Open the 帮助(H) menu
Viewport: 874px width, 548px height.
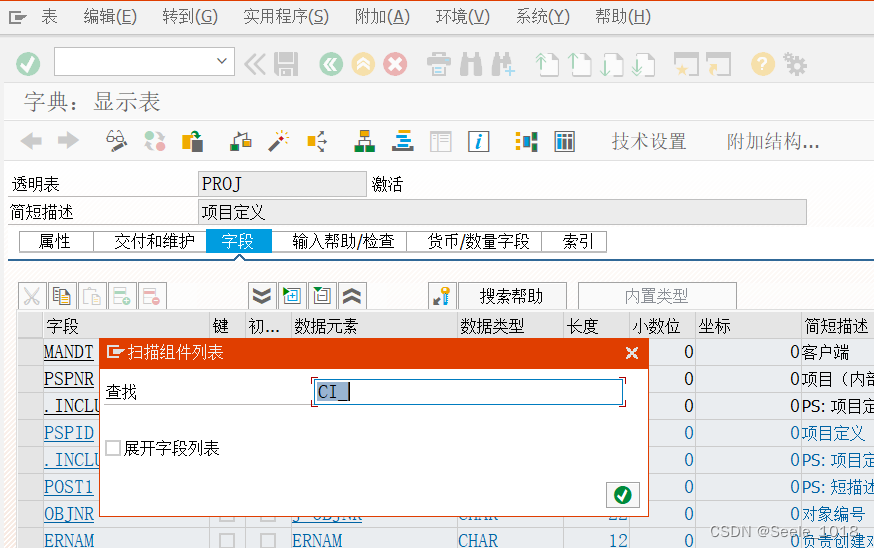(x=623, y=17)
